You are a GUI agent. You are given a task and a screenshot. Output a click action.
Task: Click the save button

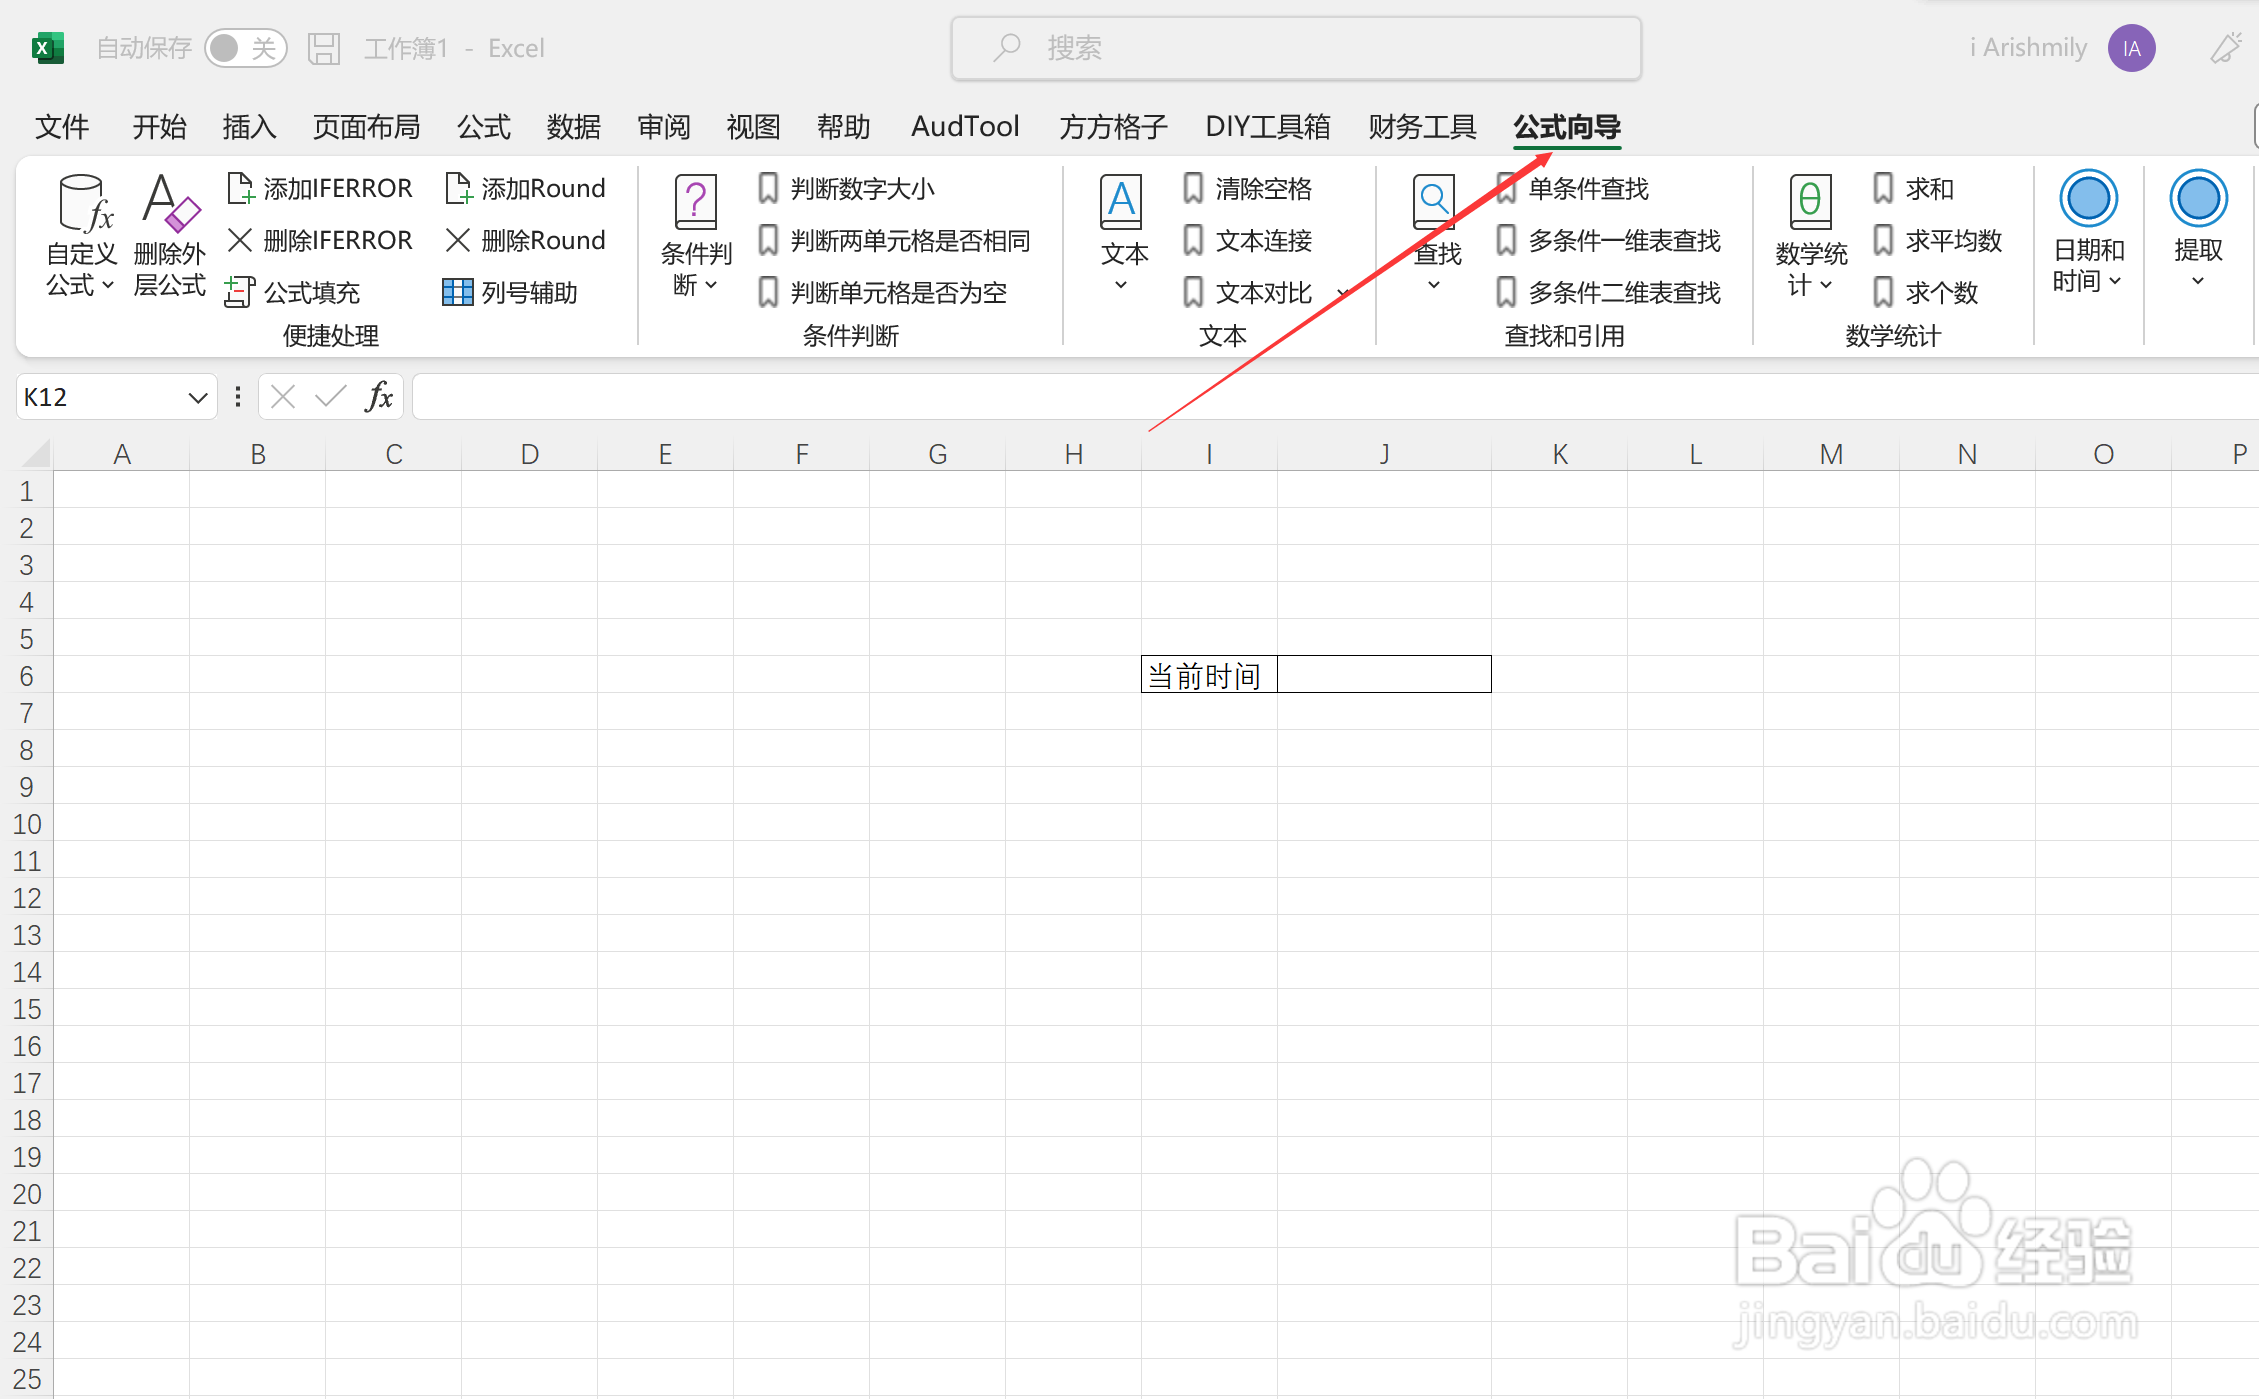point(323,47)
